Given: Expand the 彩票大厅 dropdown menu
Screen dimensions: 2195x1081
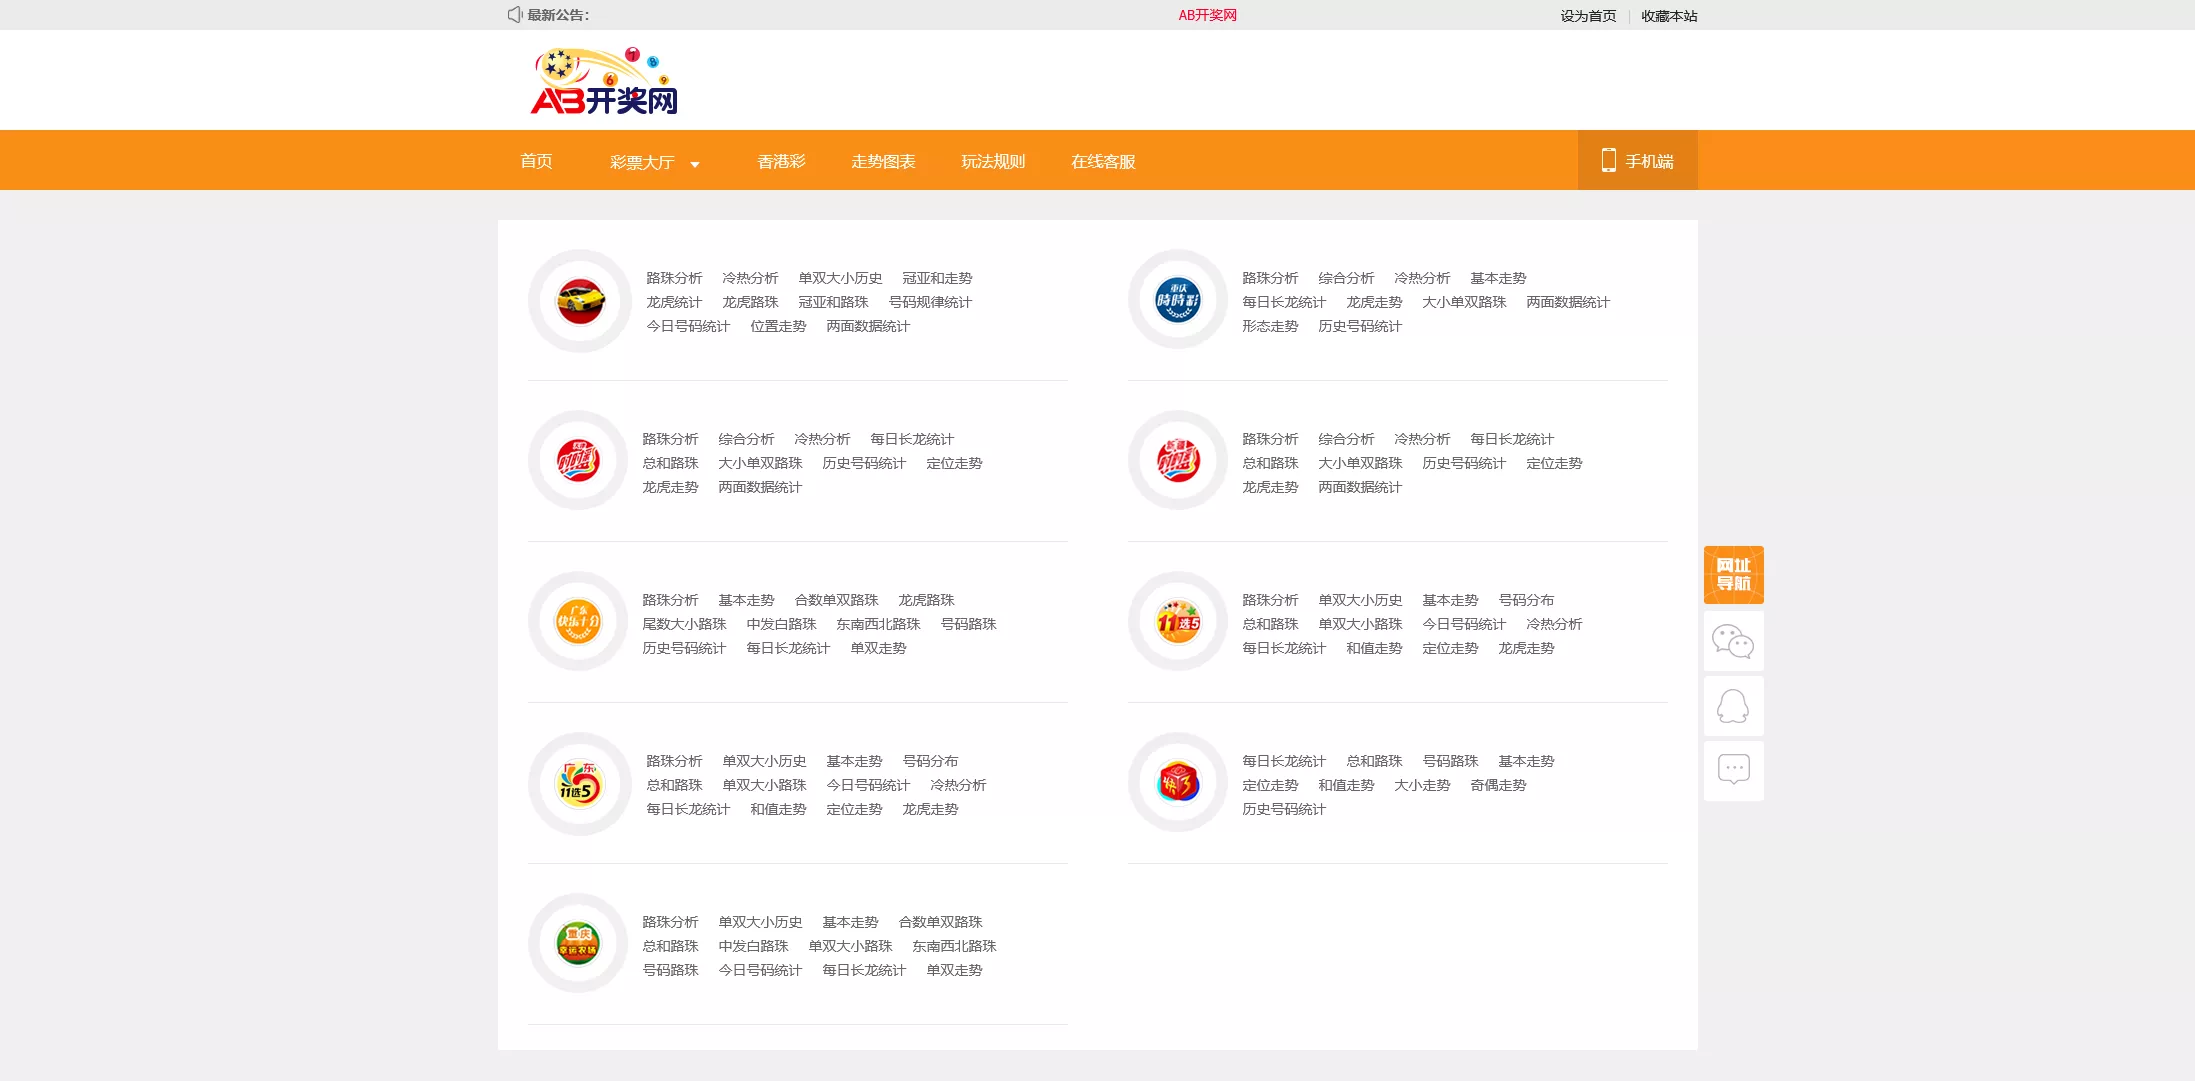Looking at the screenshot, I should 654,162.
